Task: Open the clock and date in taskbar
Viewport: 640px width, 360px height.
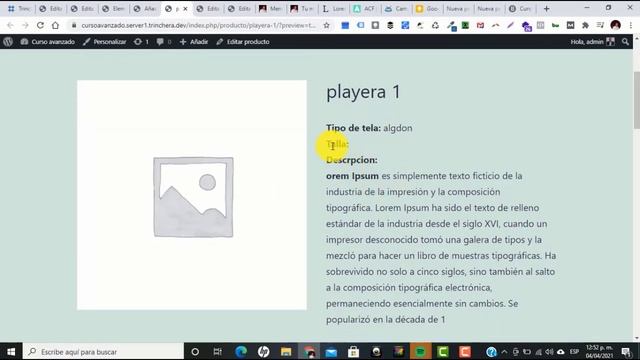Action: [x=599, y=351]
